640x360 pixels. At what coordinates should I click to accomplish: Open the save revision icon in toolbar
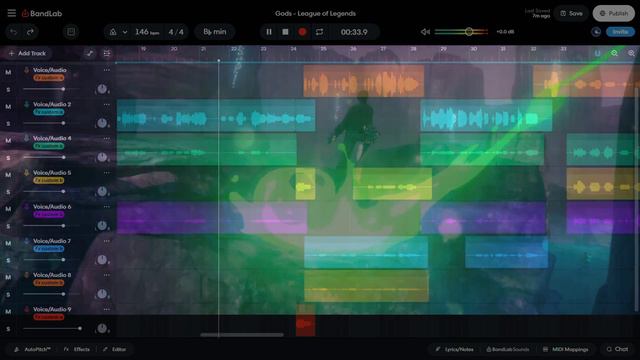click(x=71, y=32)
